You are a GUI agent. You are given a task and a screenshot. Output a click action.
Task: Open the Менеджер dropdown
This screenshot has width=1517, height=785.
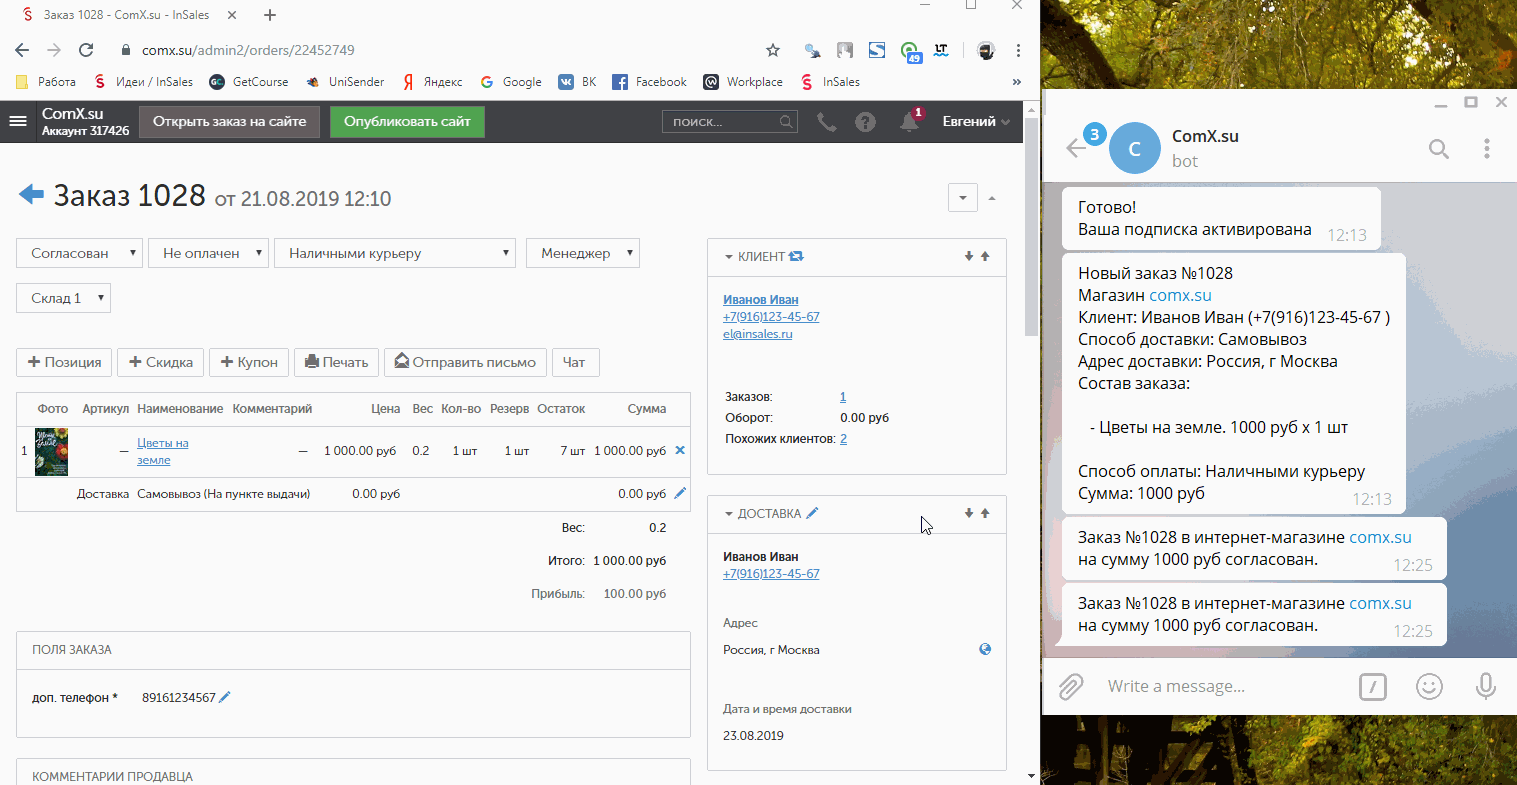583,253
